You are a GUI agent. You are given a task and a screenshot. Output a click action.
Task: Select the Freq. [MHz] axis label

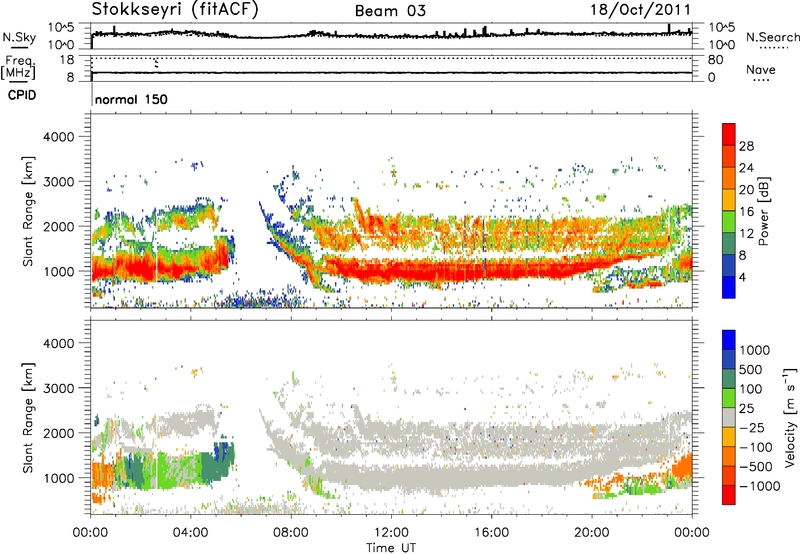coord(18,68)
